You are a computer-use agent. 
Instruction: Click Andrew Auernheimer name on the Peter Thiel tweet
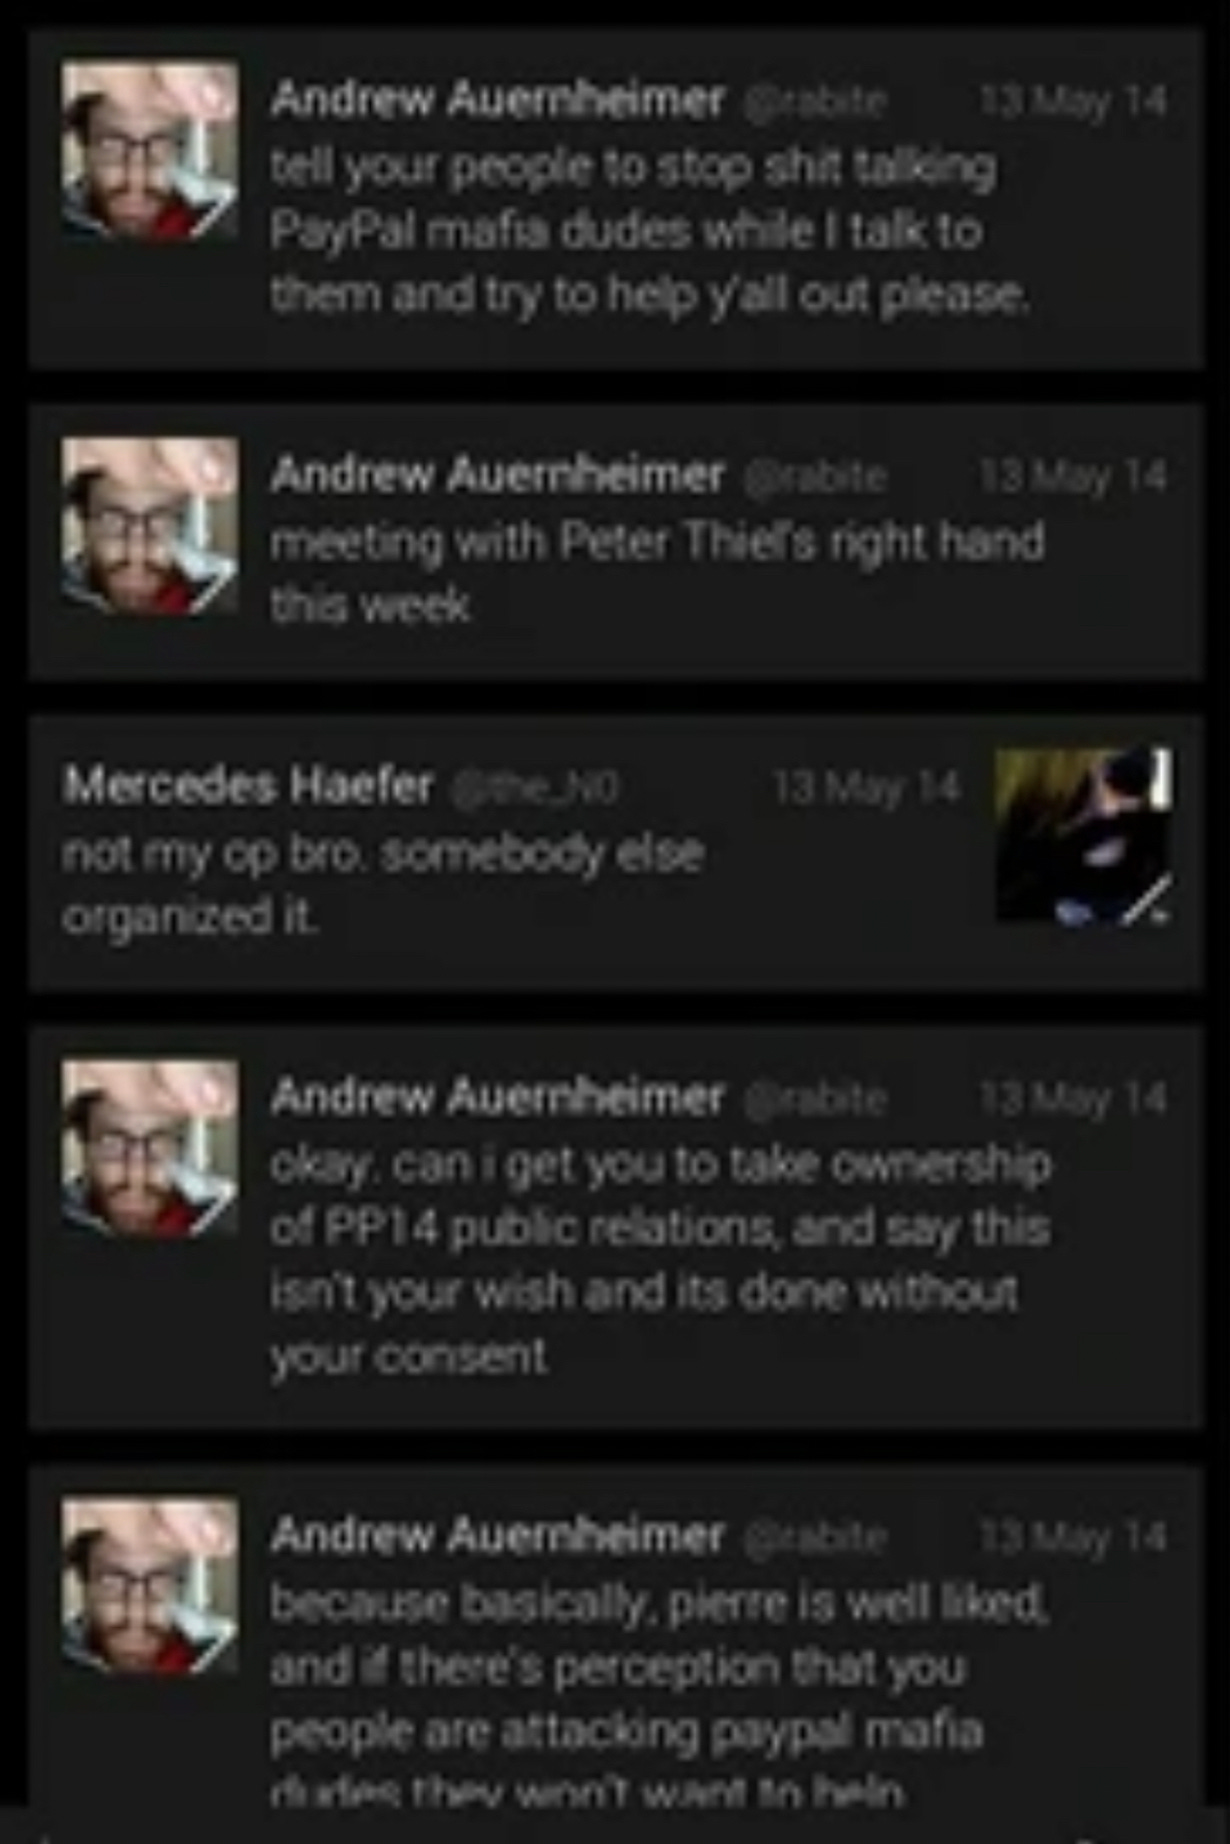coord(497,475)
